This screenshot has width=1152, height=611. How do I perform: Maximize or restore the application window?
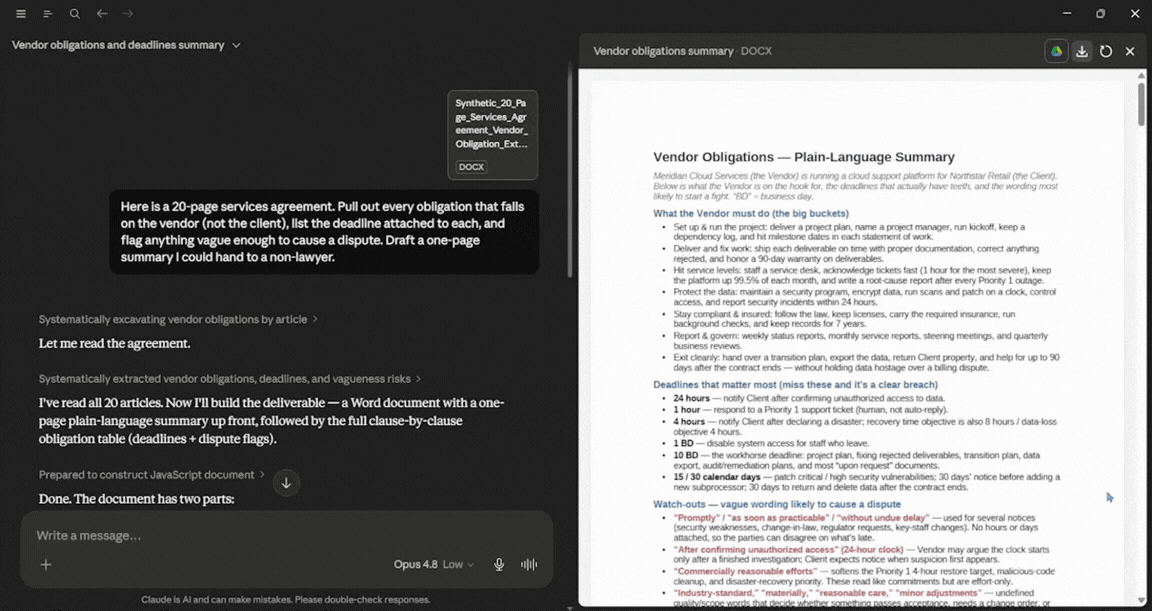pyautogui.click(x=1100, y=13)
